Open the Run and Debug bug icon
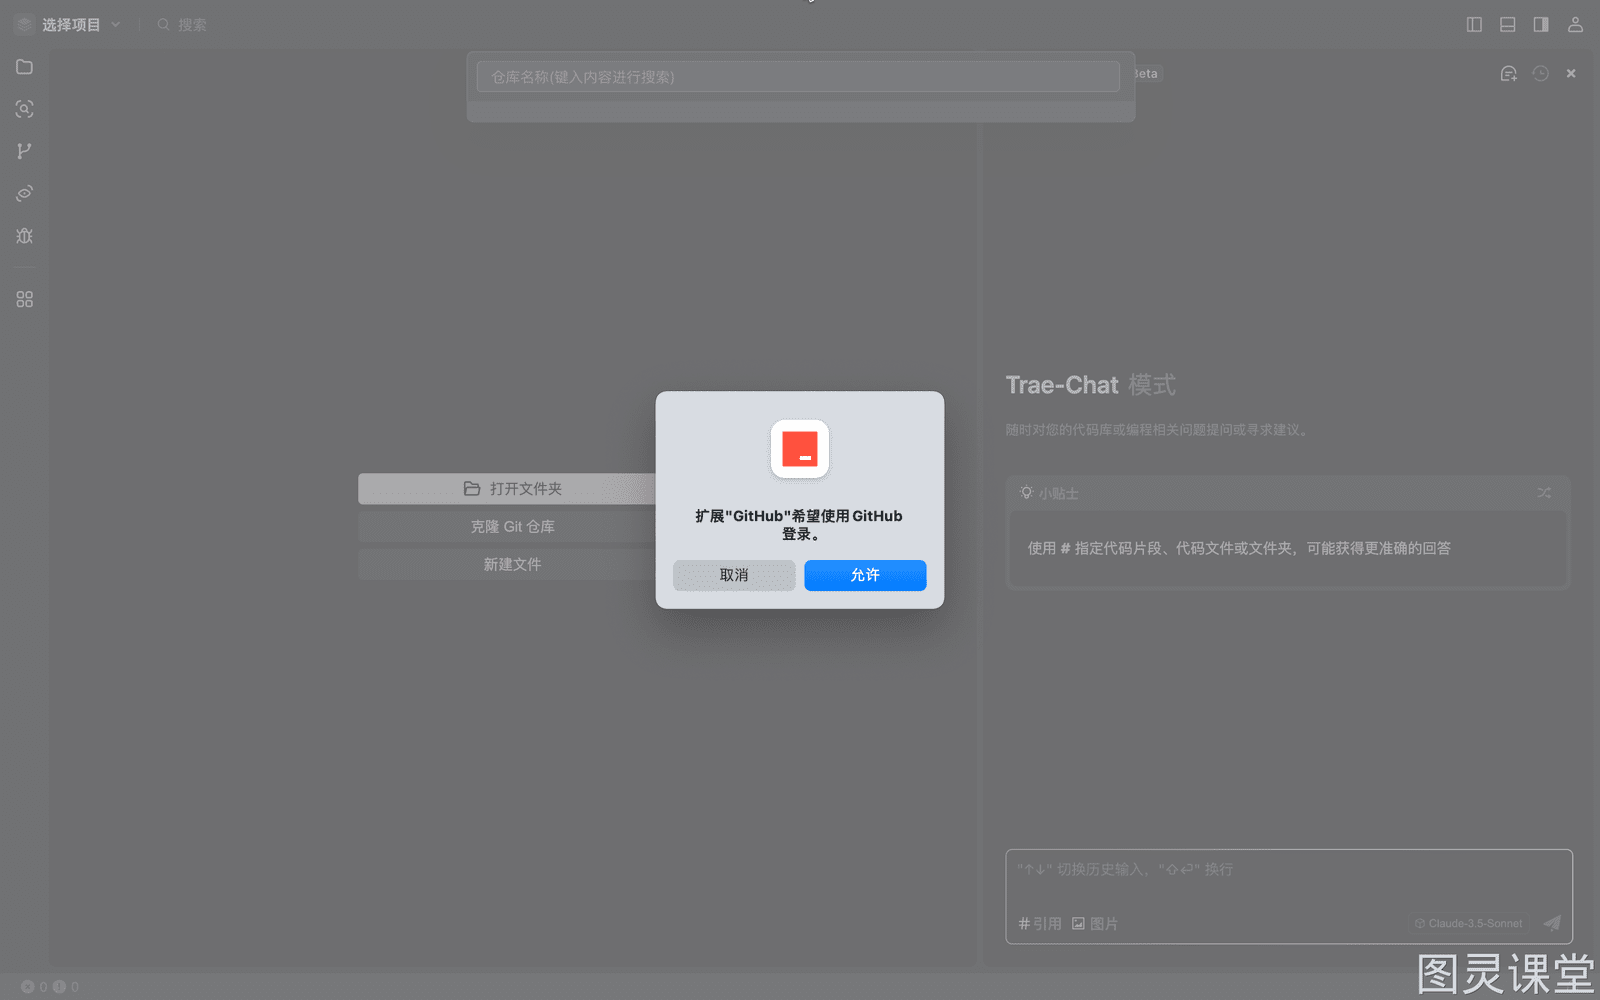This screenshot has height=1000, width=1600. pos(25,236)
